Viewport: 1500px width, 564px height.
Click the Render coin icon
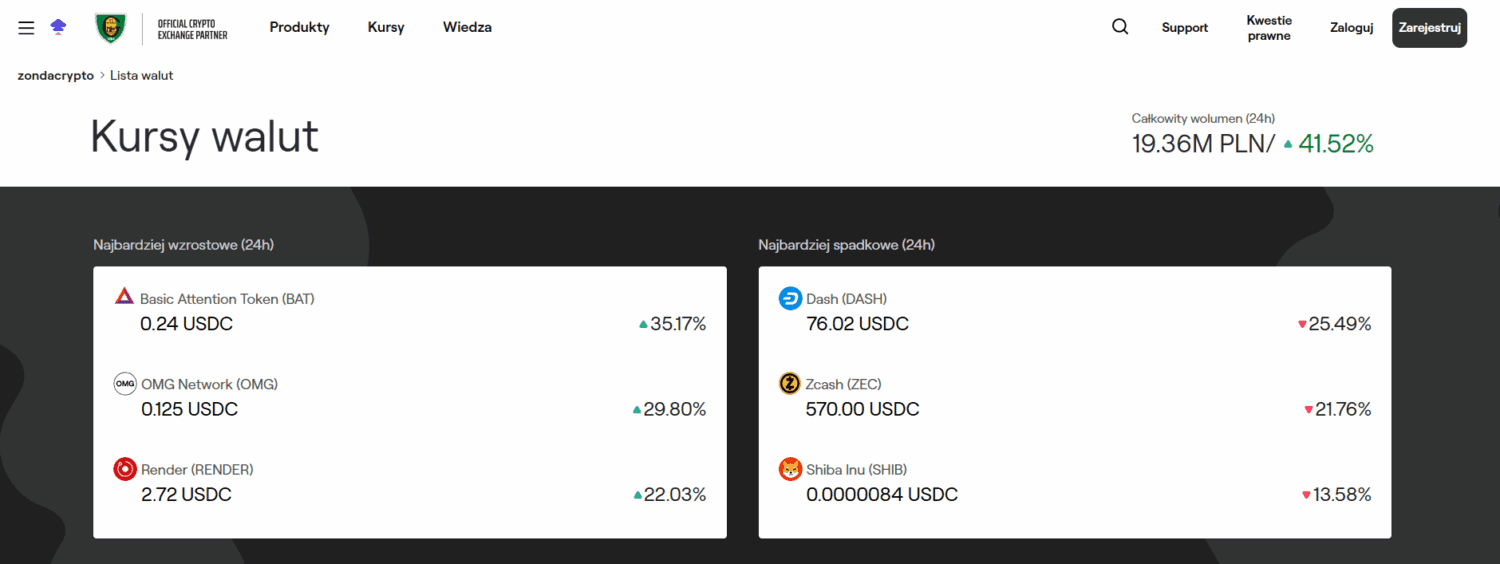point(125,469)
